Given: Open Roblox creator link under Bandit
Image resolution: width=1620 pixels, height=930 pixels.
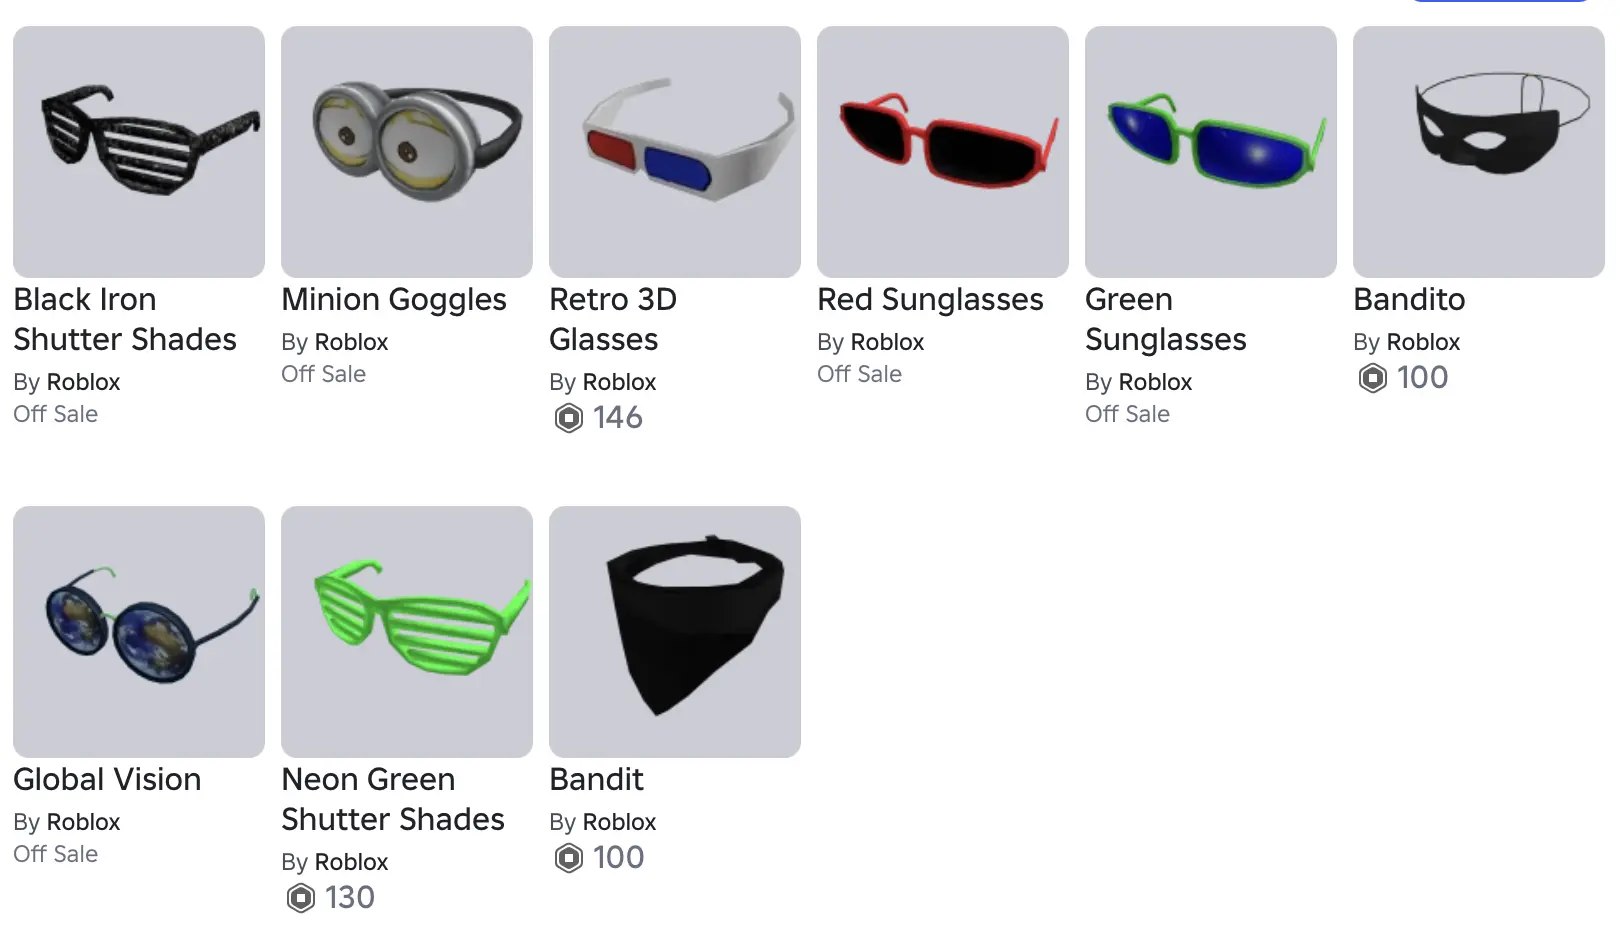Looking at the screenshot, I should 619,822.
